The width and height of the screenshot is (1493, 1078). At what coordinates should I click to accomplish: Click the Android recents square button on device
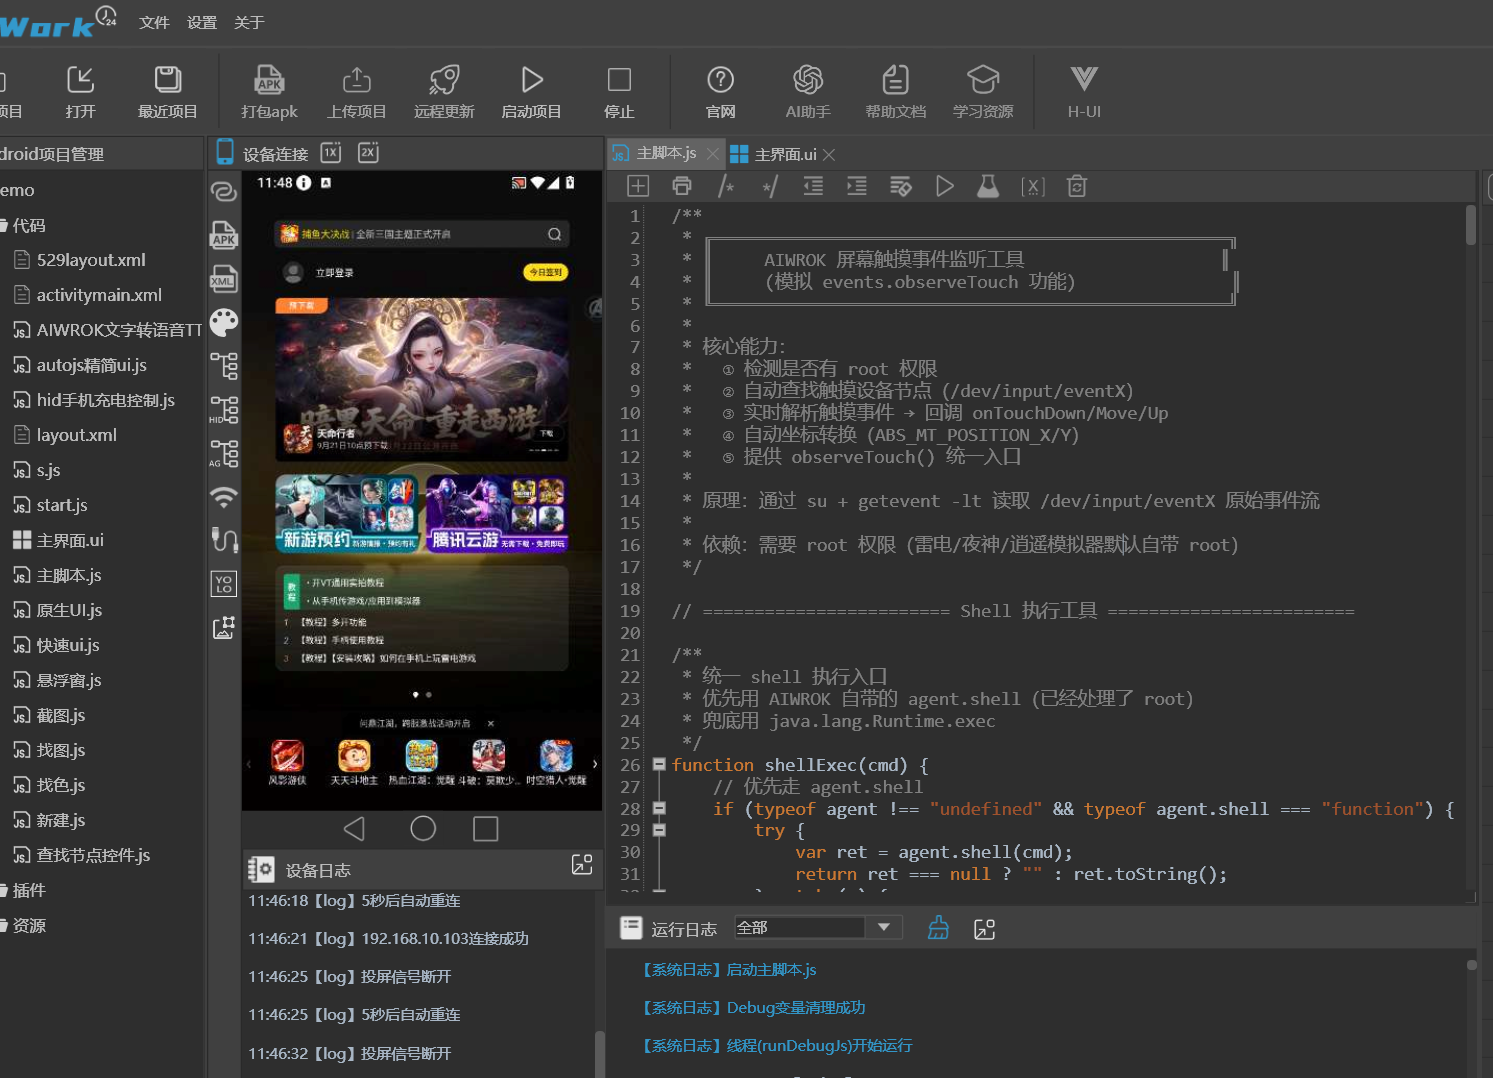pyautogui.click(x=486, y=828)
